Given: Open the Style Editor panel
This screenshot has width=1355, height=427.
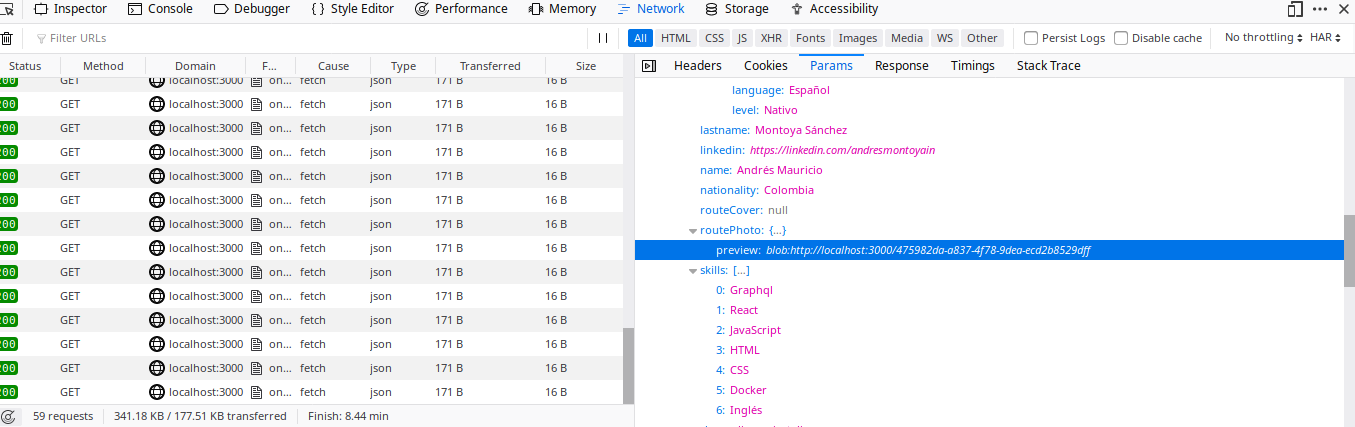Looking at the screenshot, I should pyautogui.click(x=352, y=9).
